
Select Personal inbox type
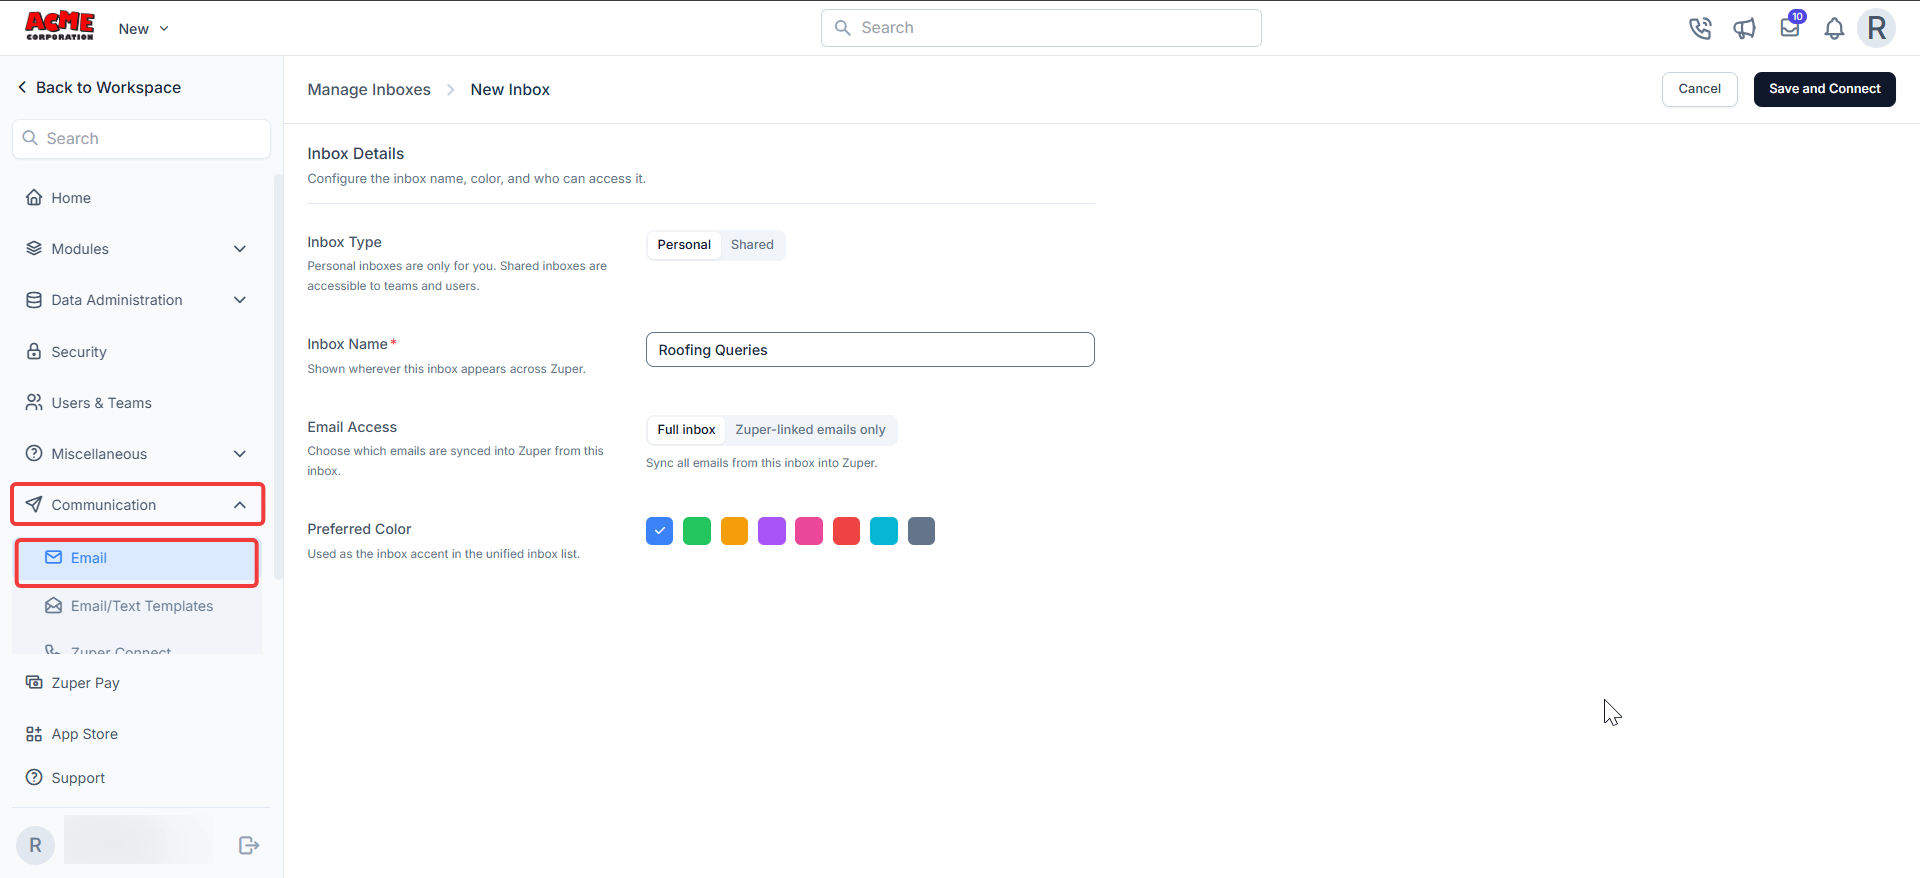tap(684, 245)
